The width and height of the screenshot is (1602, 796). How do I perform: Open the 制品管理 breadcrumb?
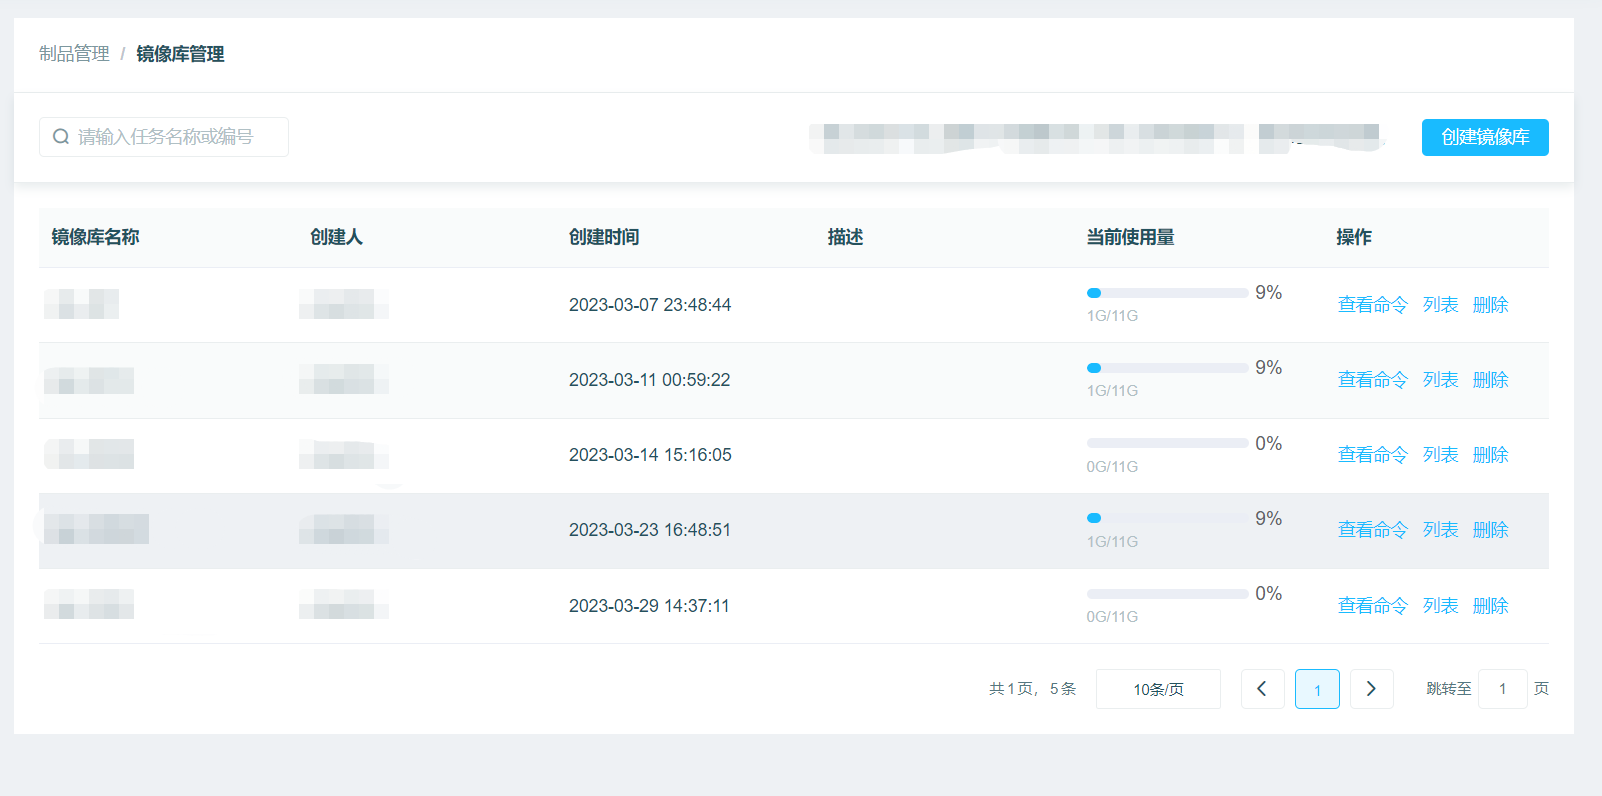pos(74,54)
